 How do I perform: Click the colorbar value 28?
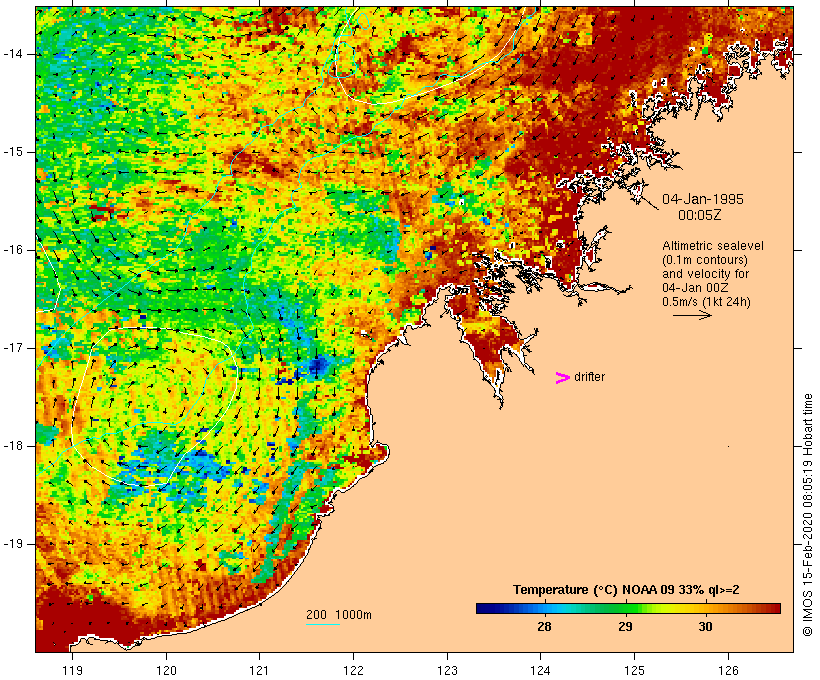point(544,626)
